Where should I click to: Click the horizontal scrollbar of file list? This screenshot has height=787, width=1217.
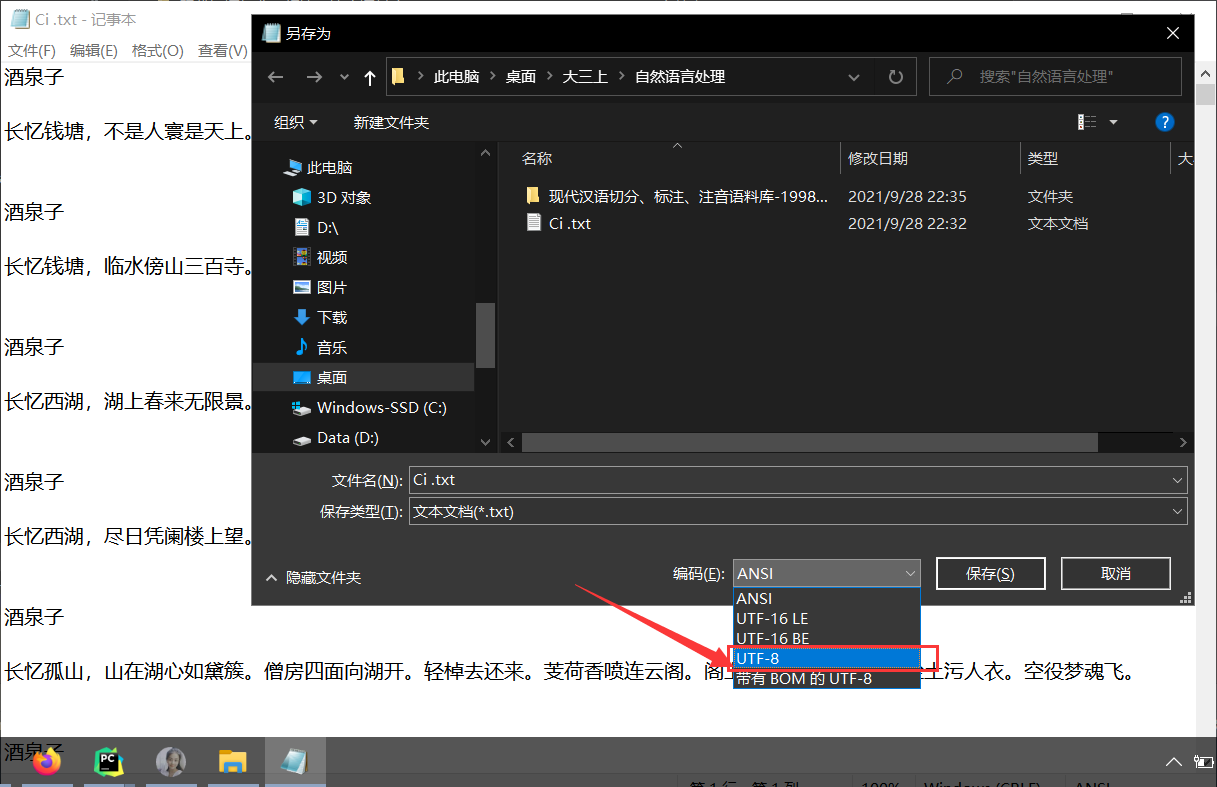[x=810, y=442]
